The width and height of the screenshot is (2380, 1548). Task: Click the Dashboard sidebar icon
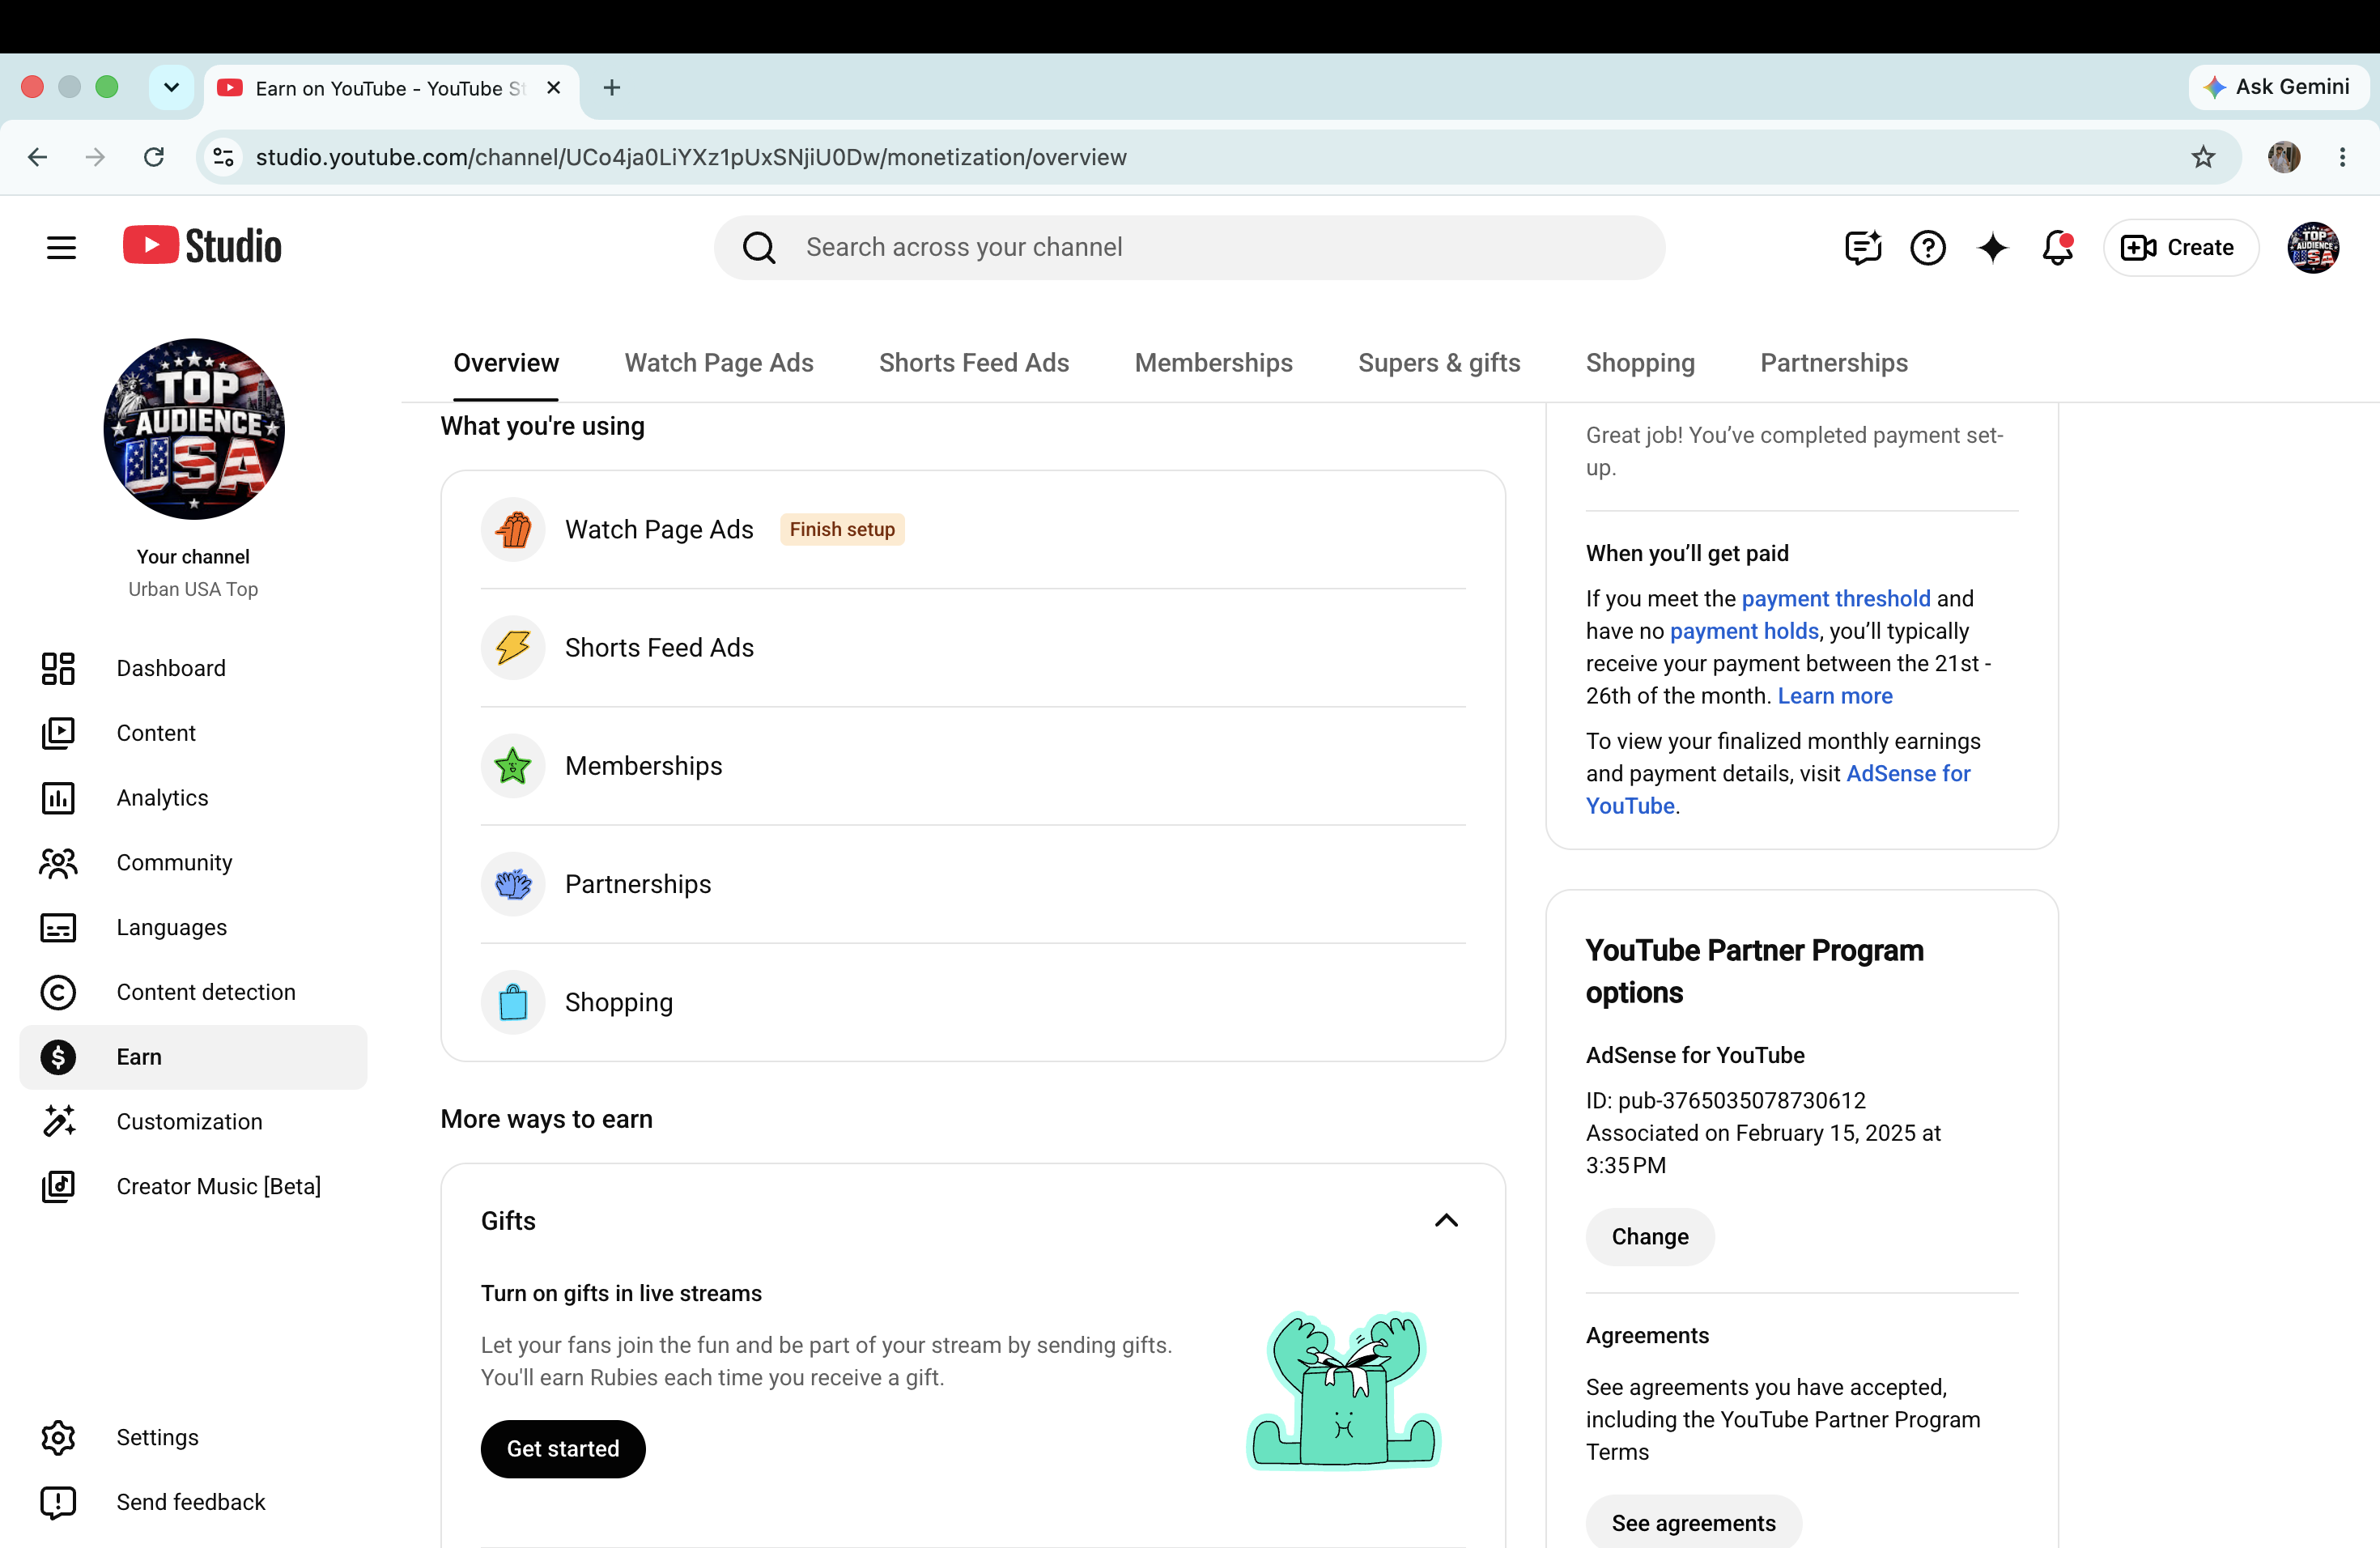pyautogui.click(x=58, y=668)
